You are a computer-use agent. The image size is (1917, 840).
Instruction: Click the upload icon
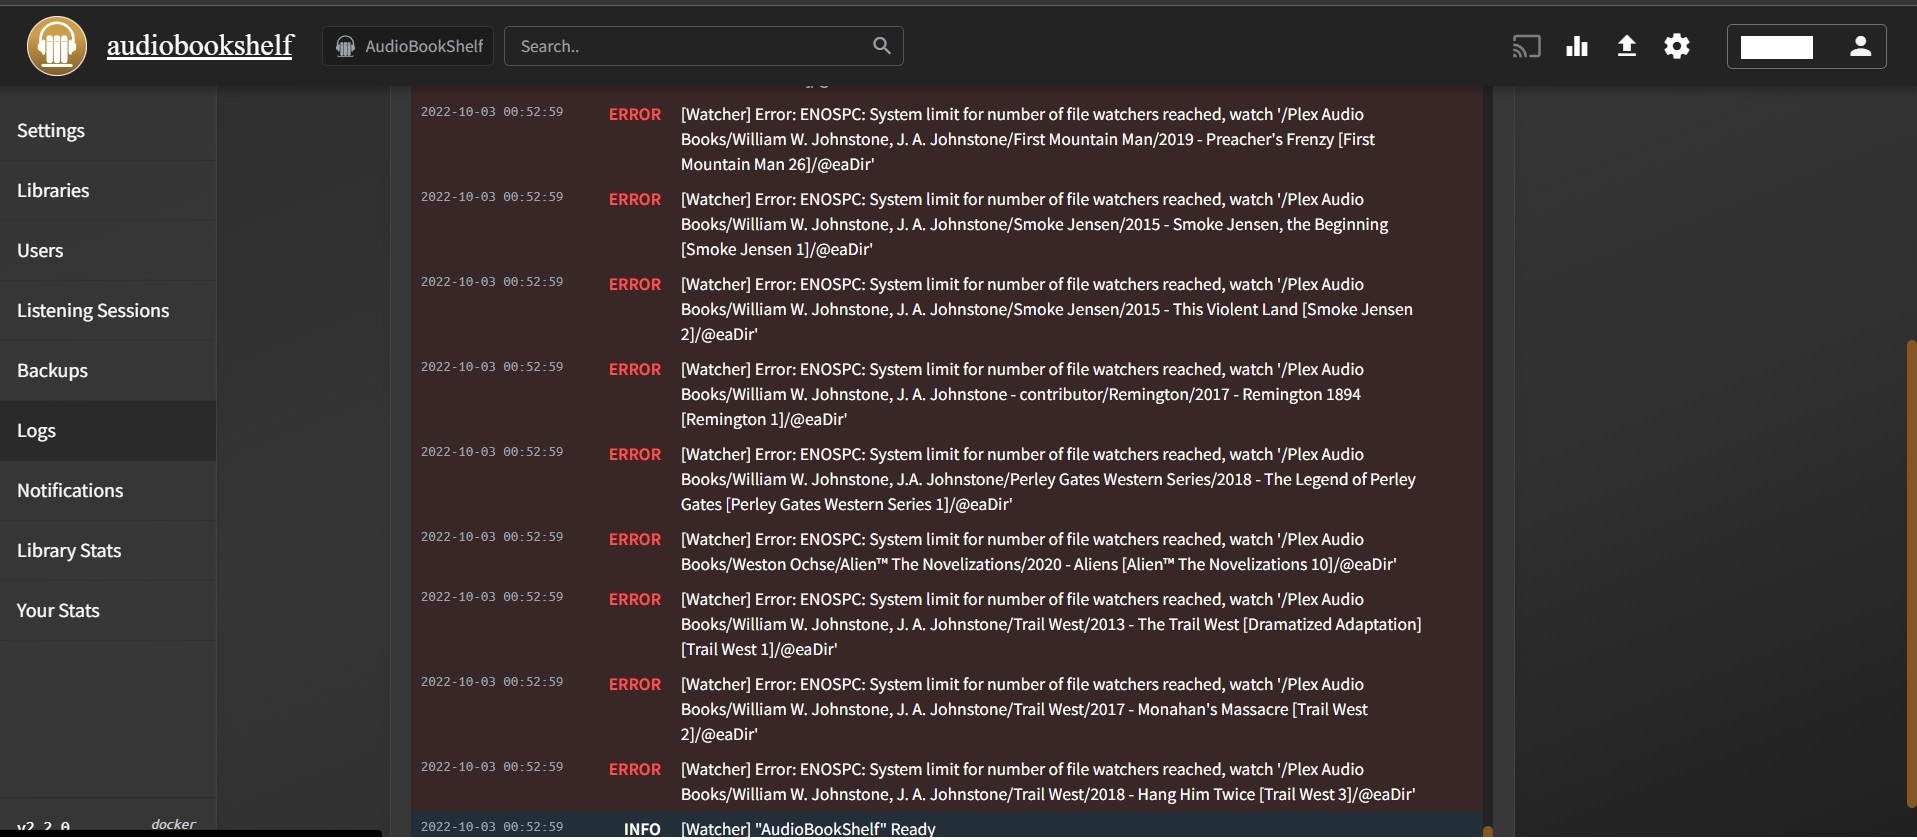click(1627, 46)
